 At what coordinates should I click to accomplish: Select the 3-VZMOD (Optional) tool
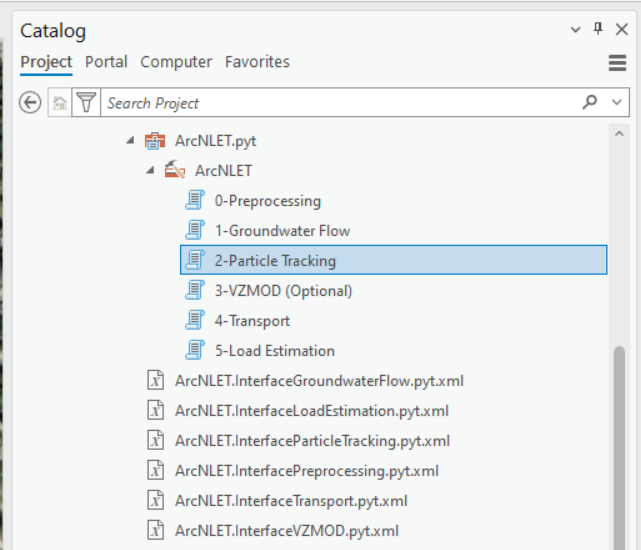pyautogui.click(x=283, y=291)
